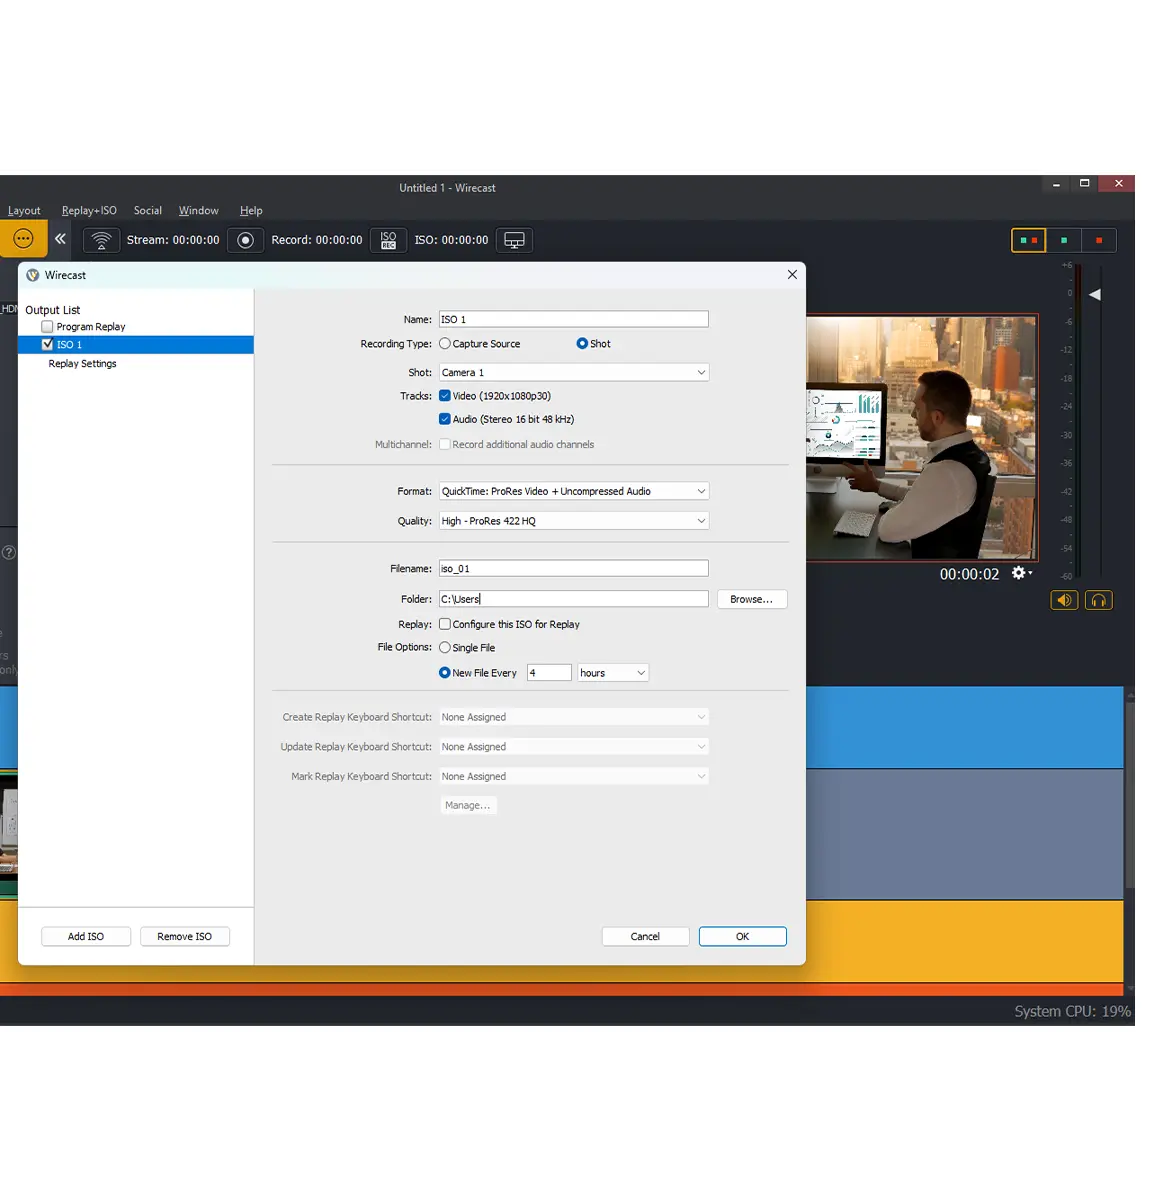Open the external monitor output icon
The width and height of the screenshot is (1164, 1201).
[514, 240]
